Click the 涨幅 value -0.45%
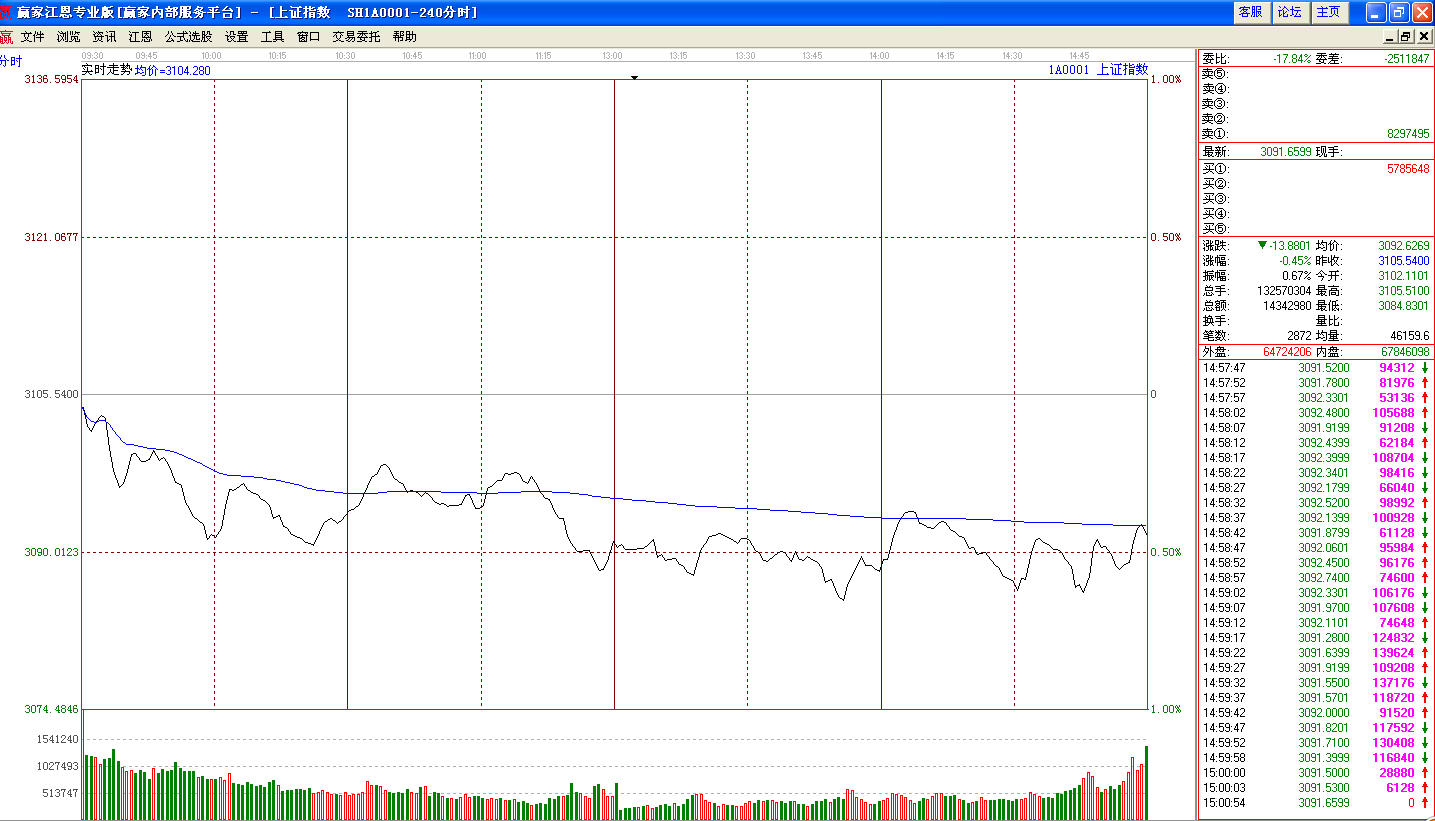1435x821 pixels. 1295,261
